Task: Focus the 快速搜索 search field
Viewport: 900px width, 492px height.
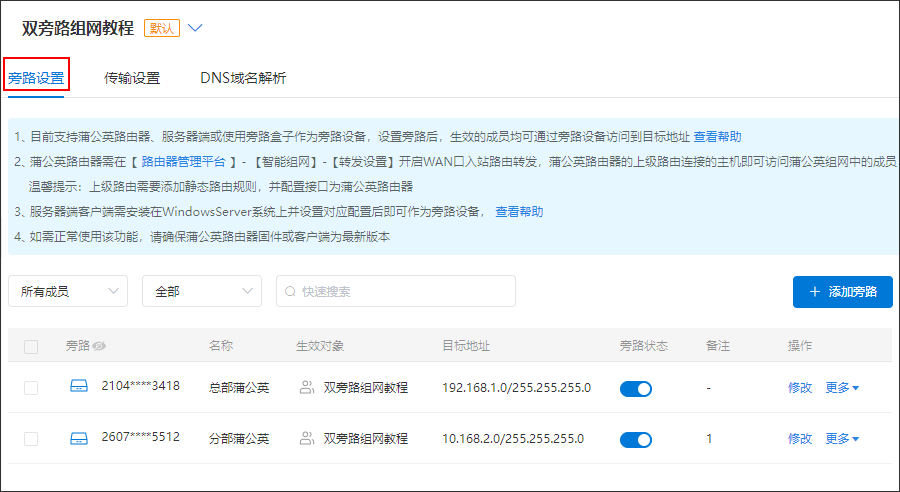Action: tap(395, 291)
